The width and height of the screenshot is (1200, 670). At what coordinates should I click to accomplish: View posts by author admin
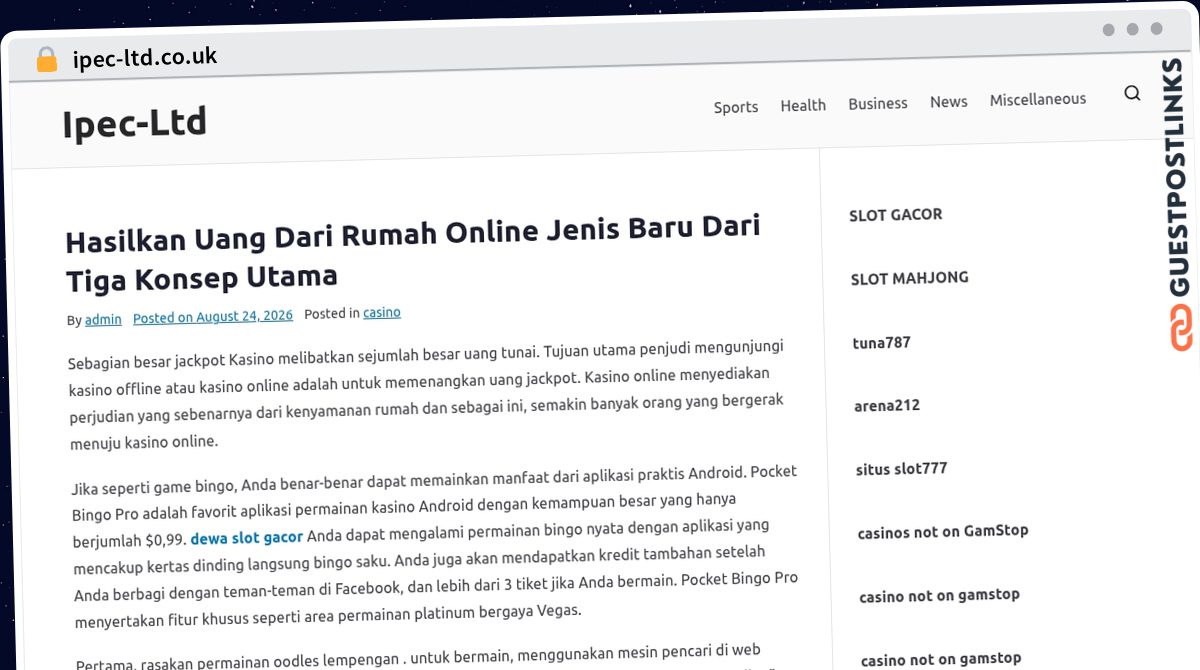click(103, 320)
